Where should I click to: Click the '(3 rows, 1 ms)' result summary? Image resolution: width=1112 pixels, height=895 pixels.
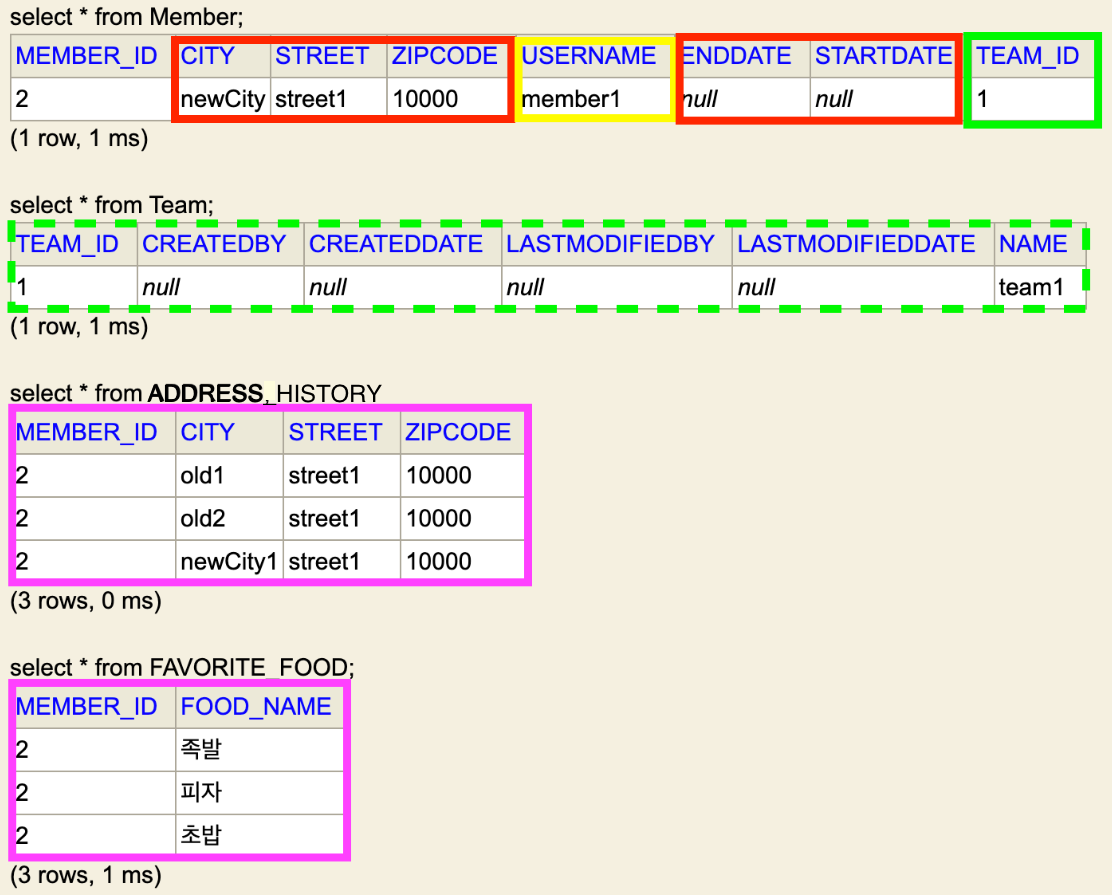pyautogui.click(x=86, y=875)
